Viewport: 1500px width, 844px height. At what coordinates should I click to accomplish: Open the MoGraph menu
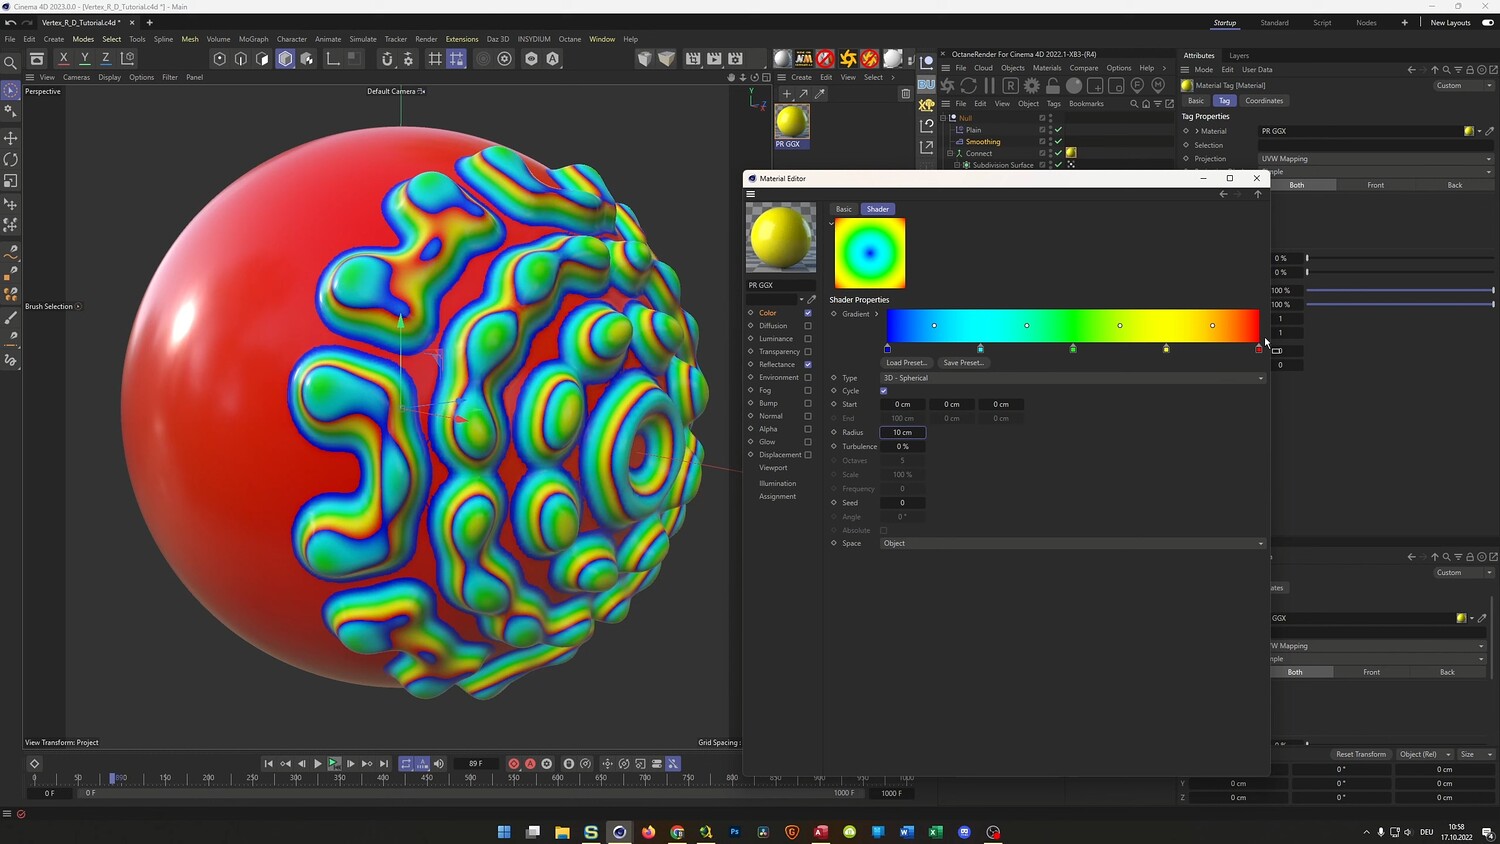tap(253, 39)
